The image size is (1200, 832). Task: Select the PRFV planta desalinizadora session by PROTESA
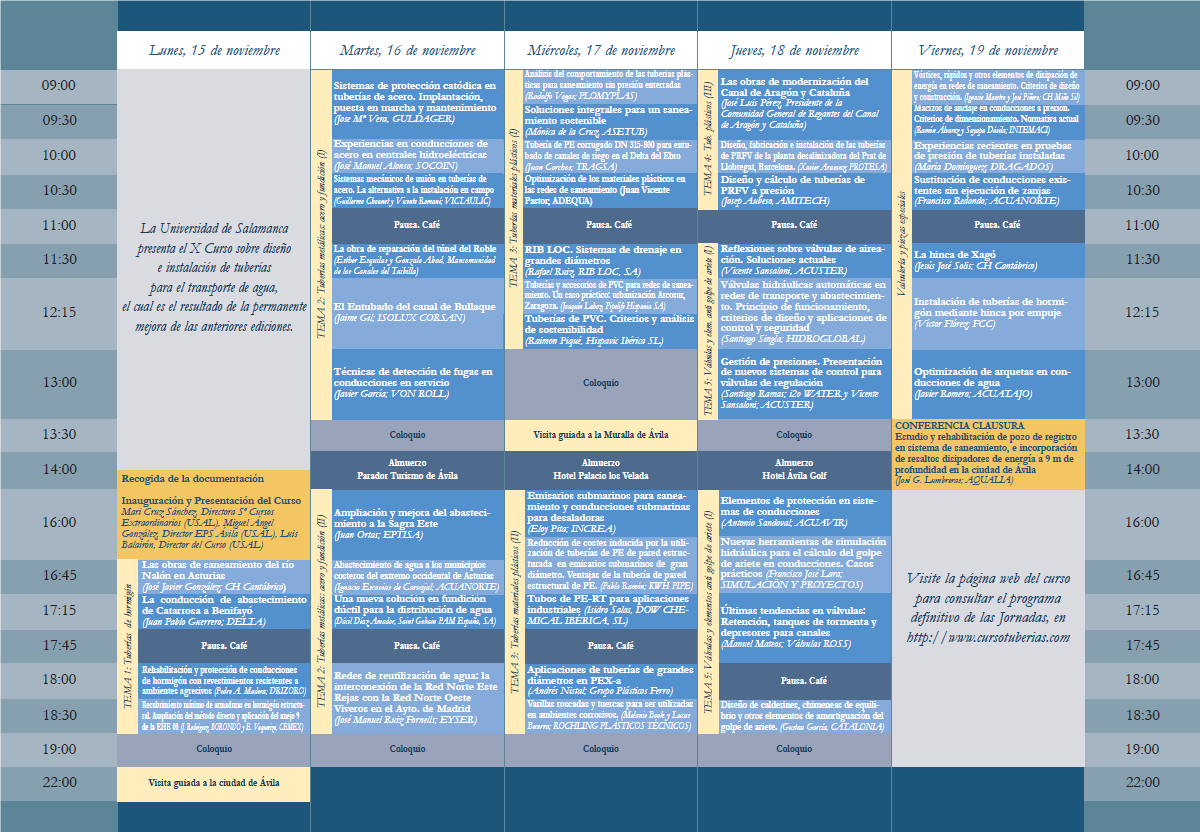tap(805, 156)
